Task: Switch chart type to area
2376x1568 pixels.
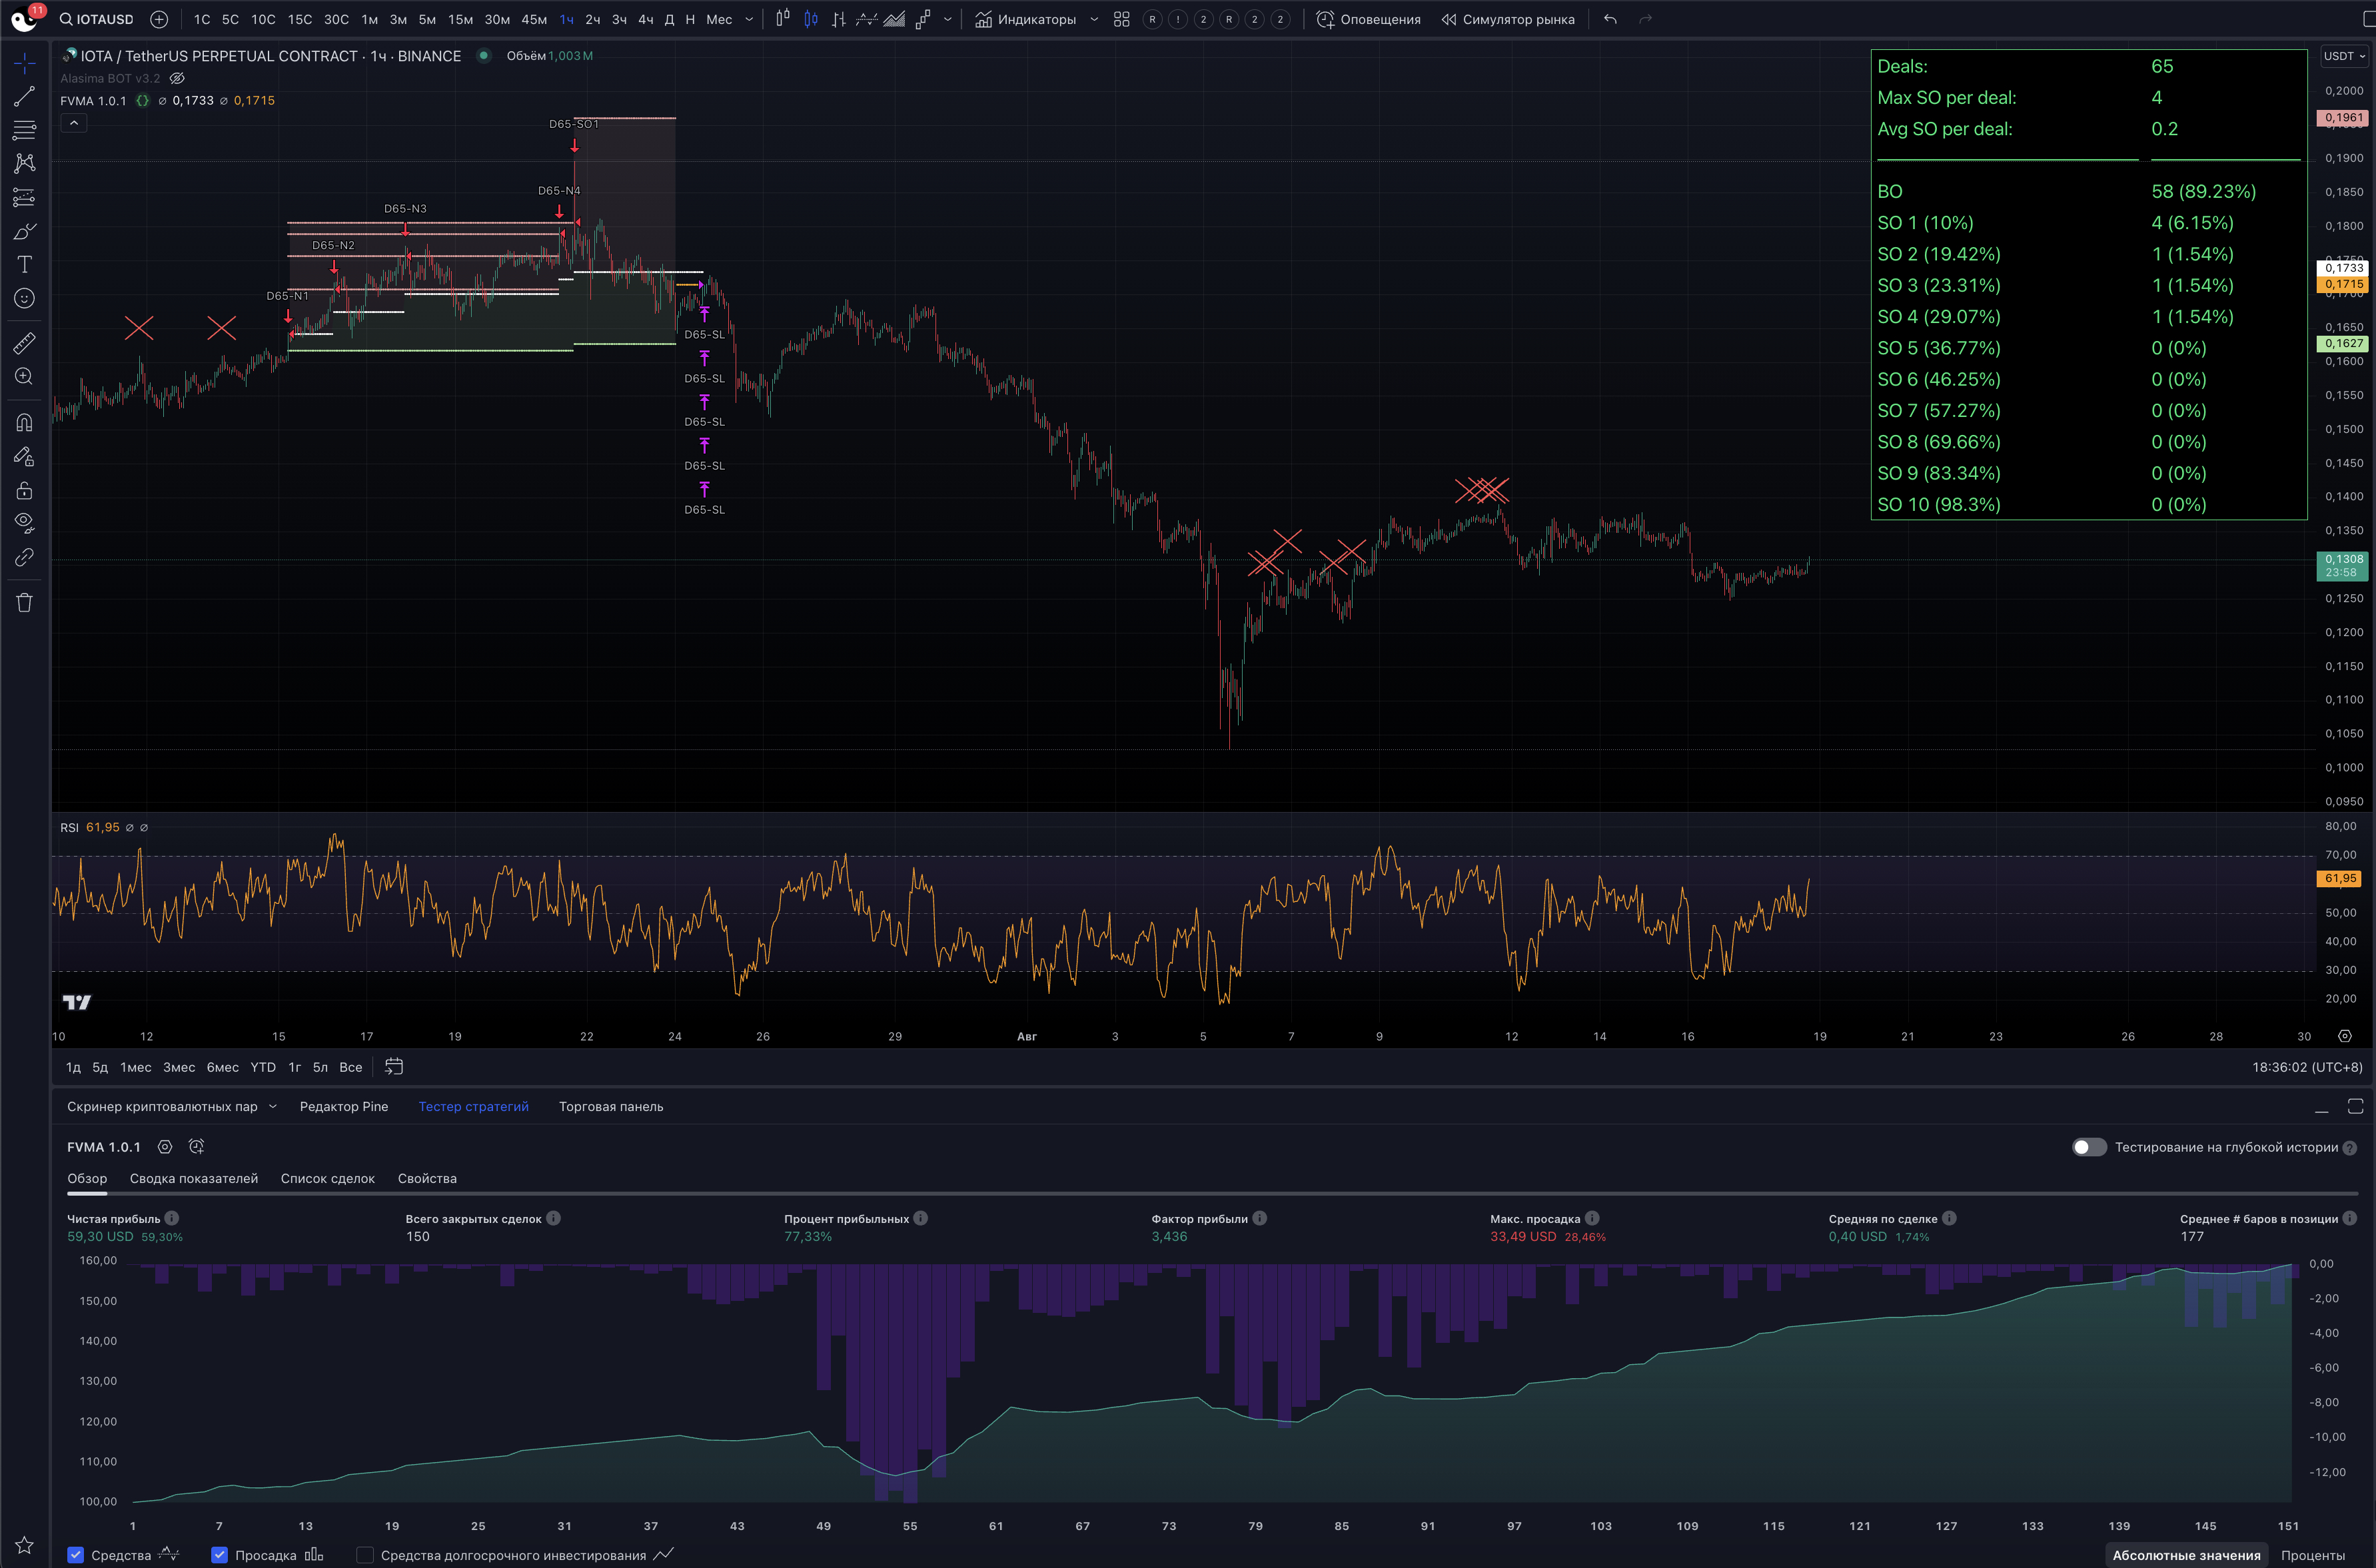Action: [895, 19]
